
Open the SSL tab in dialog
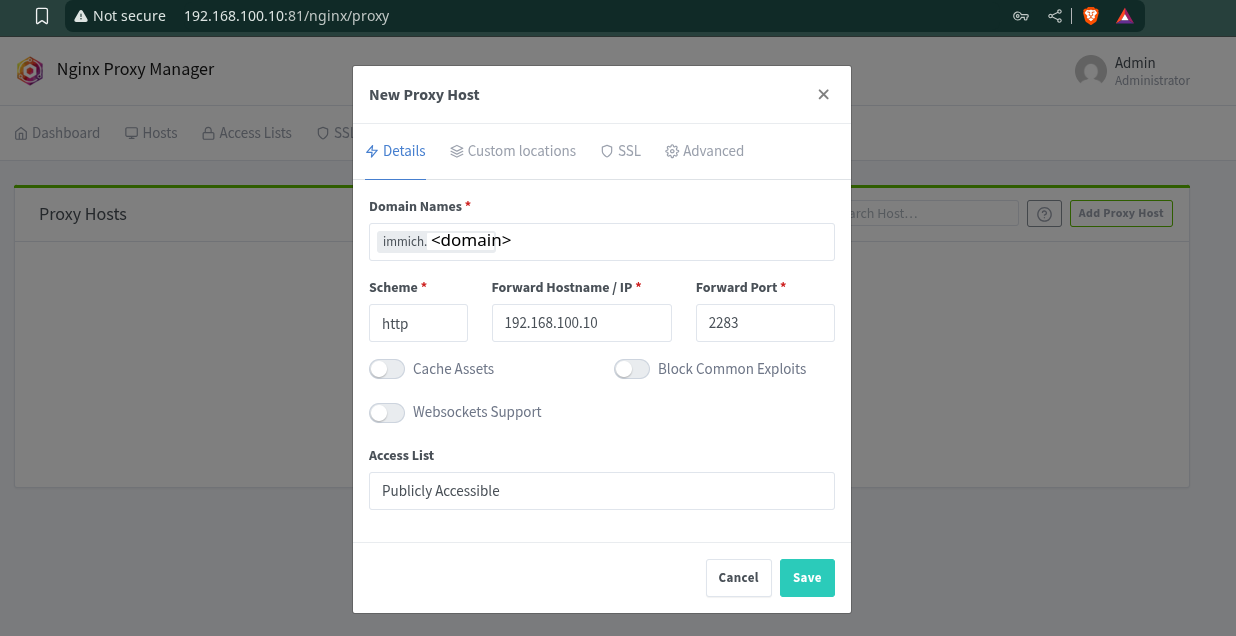[x=620, y=151]
